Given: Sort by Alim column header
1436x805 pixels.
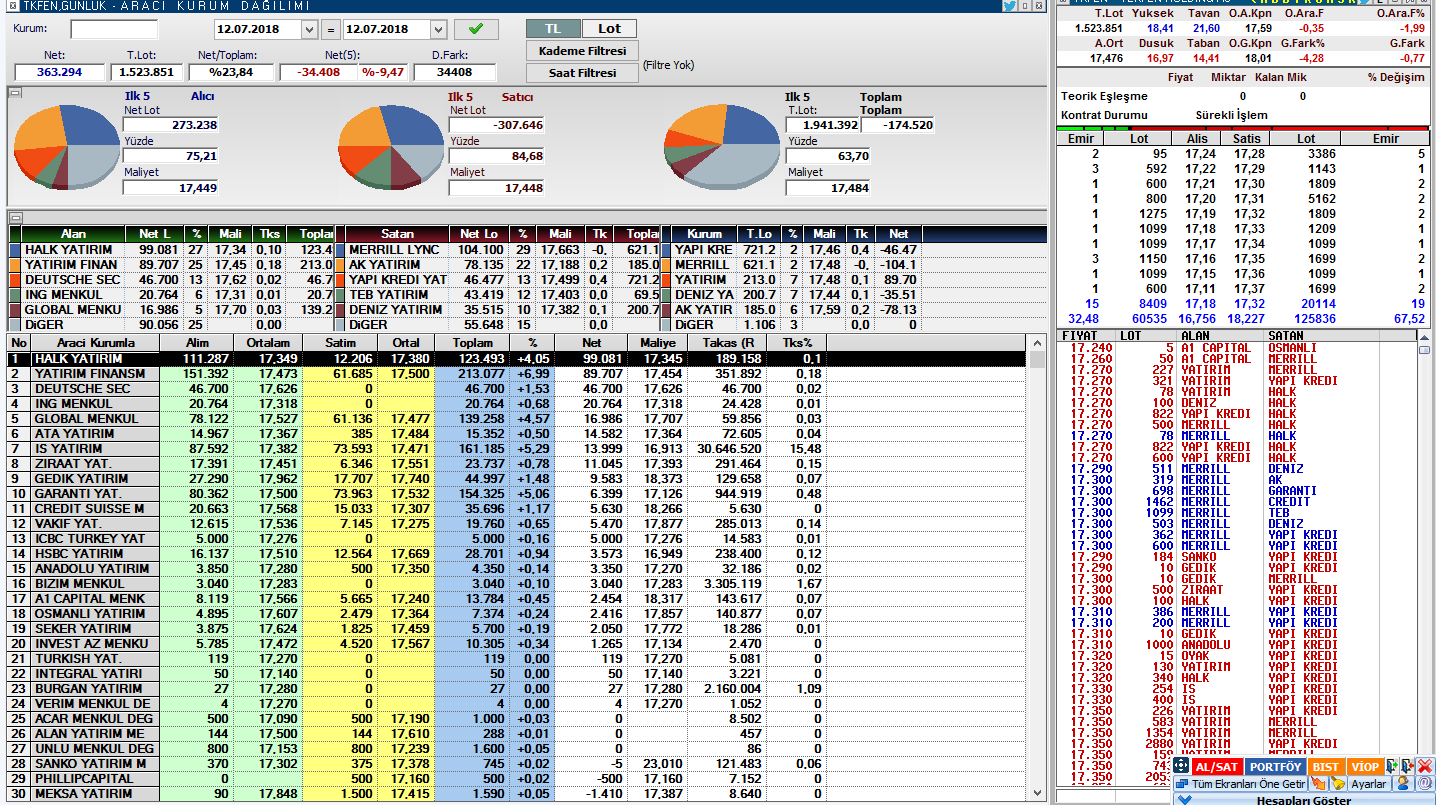Looking at the screenshot, I should [x=198, y=343].
